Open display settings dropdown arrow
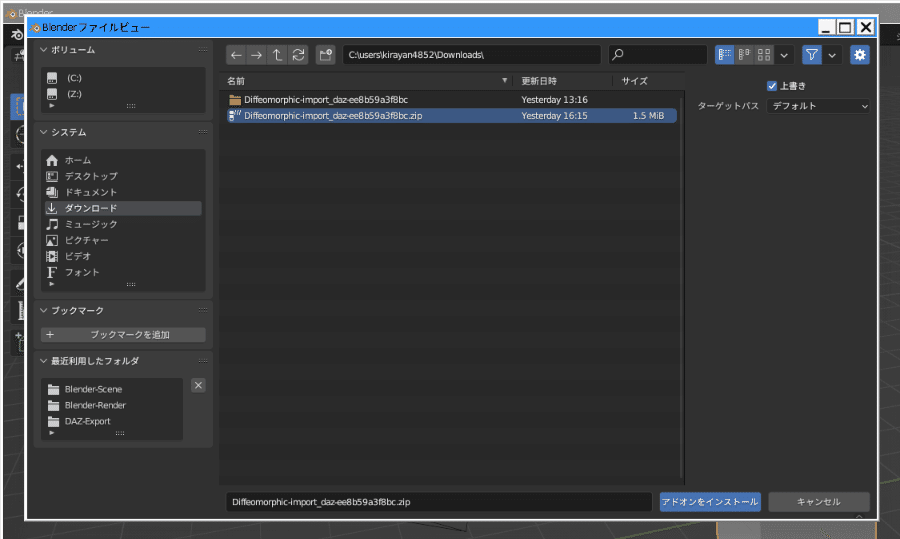Image resolution: width=900 pixels, height=539 pixels. [x=784, y=55]
